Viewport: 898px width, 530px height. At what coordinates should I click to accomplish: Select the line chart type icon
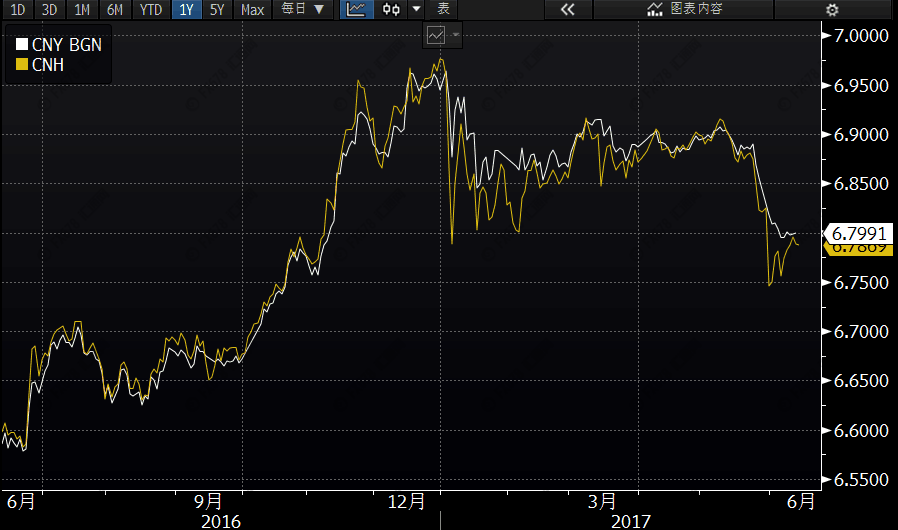click(x=357, y=10)
